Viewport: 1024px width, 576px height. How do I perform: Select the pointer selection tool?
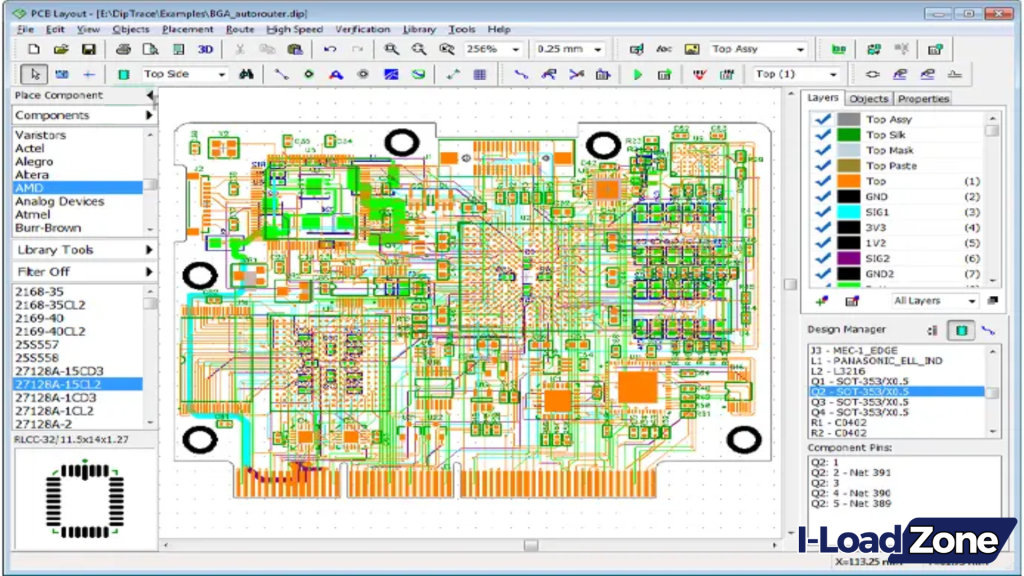33,73
